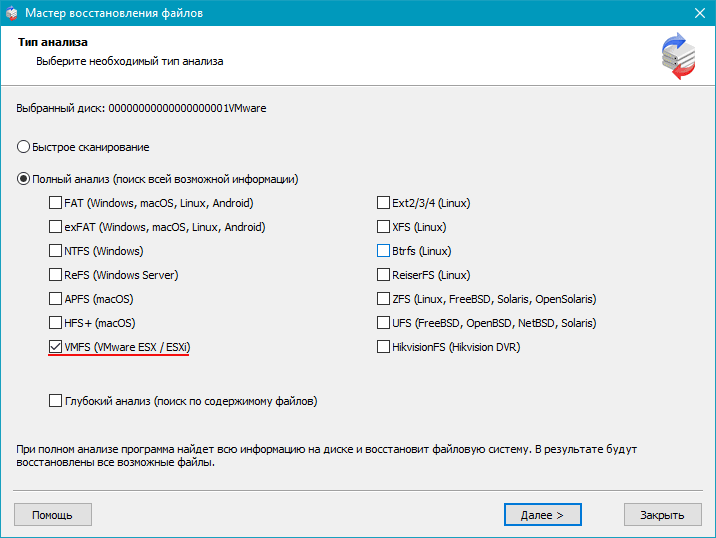Enable ReiserFS (Linux) checkbox
This screenshot has height=538, width=716.
point(383,275)
